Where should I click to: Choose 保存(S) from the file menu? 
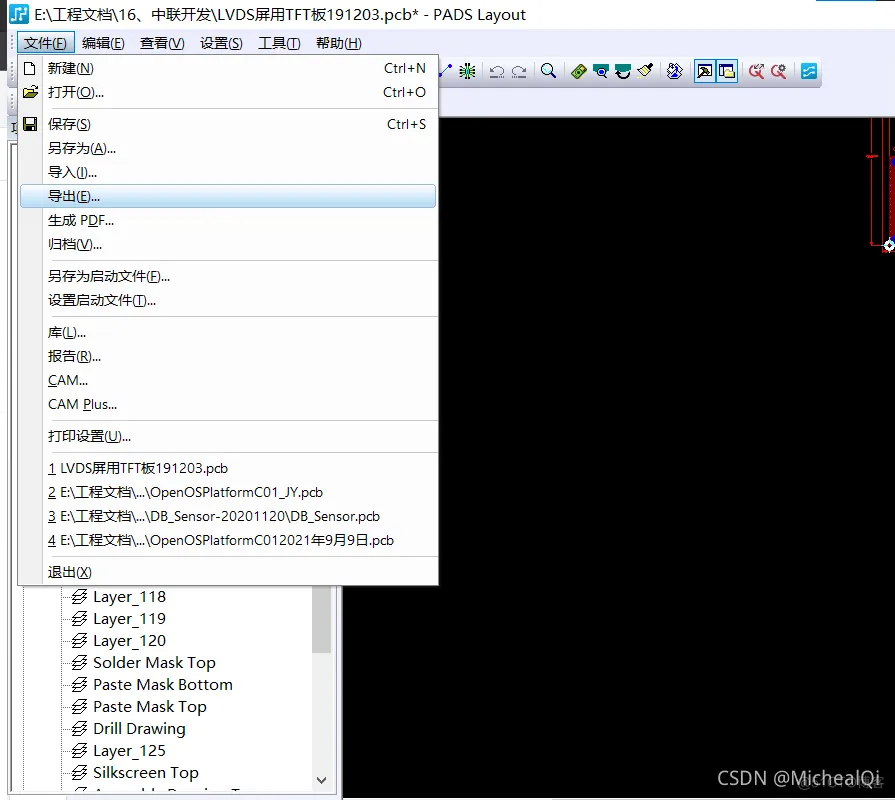tap(228, 124)
